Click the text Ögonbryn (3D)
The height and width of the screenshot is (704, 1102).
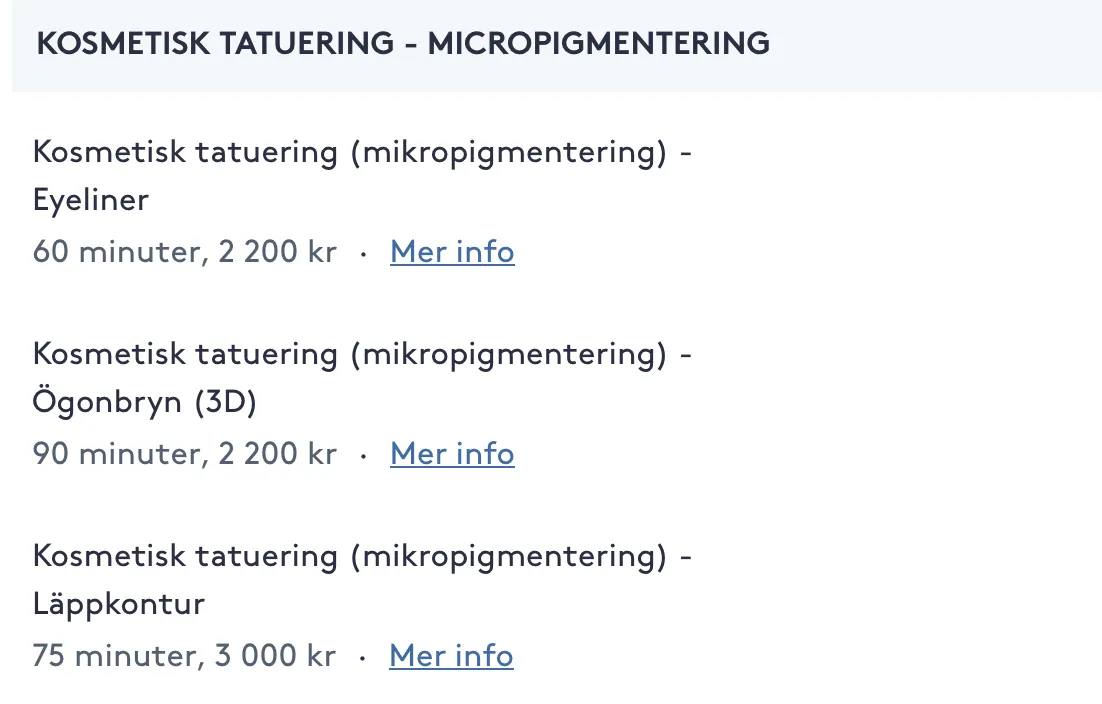click(x=144, y=401)
